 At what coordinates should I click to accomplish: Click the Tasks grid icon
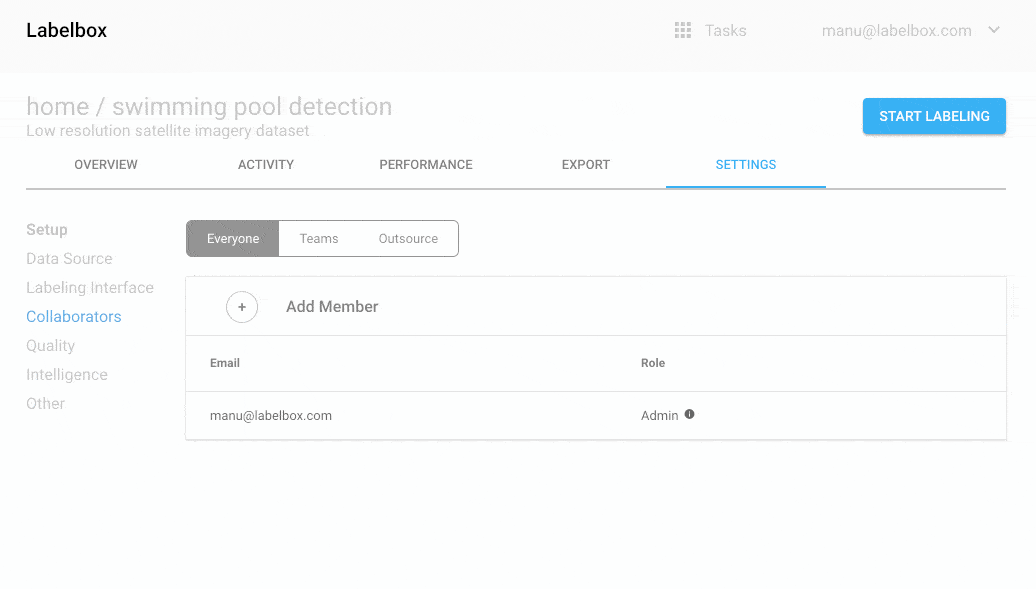(683, 31)
